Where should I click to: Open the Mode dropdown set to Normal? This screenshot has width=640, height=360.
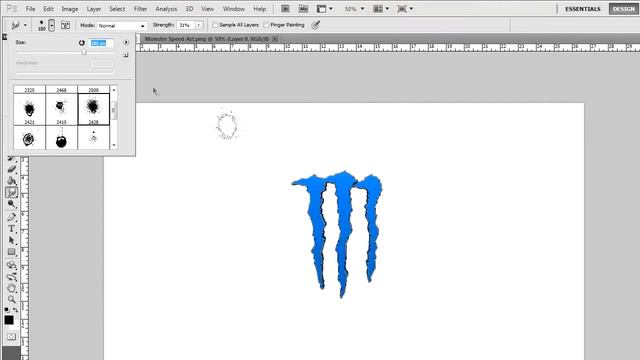122,26
